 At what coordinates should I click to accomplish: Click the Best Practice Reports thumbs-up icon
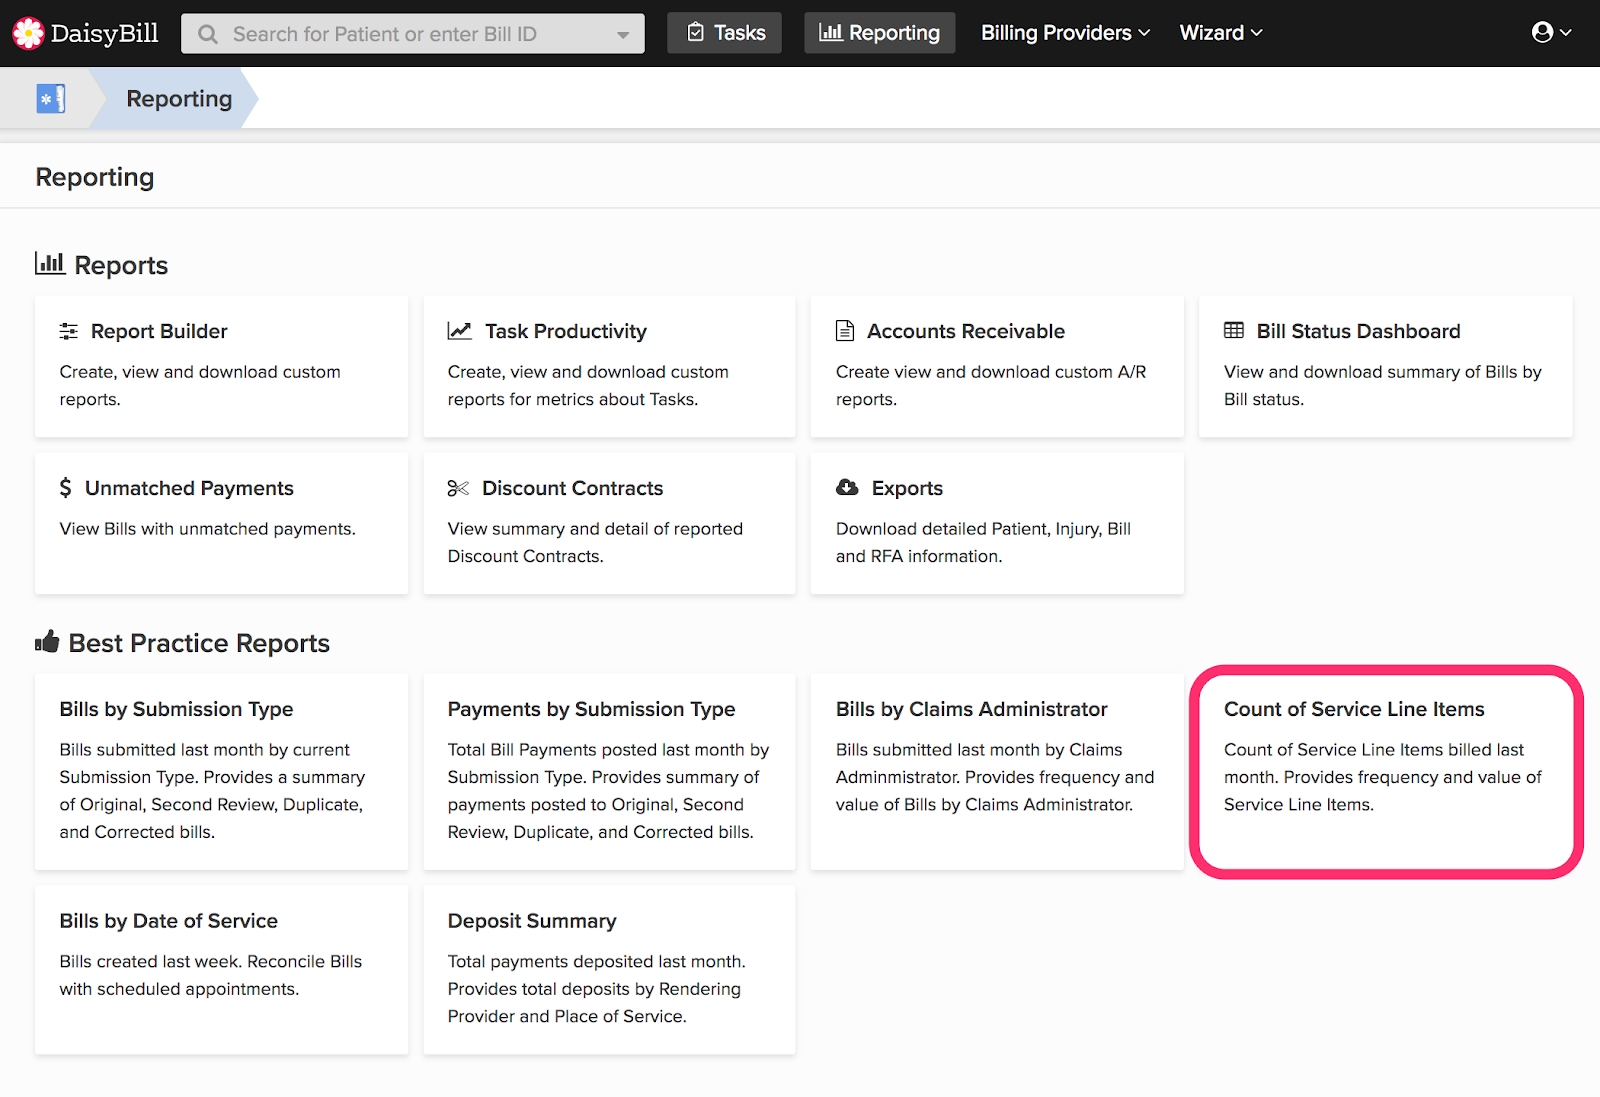[x=47, y=641]
